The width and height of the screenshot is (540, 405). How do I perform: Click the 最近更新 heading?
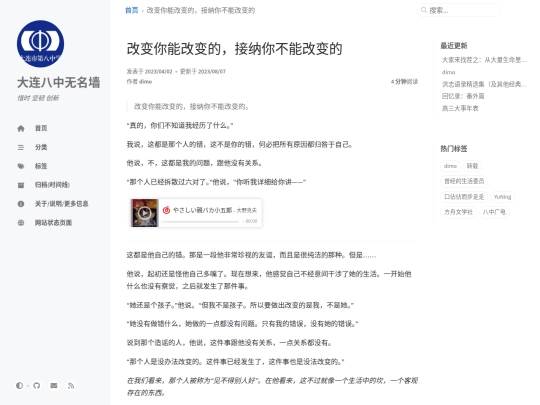pyautogui.click(x=454, y=45)
